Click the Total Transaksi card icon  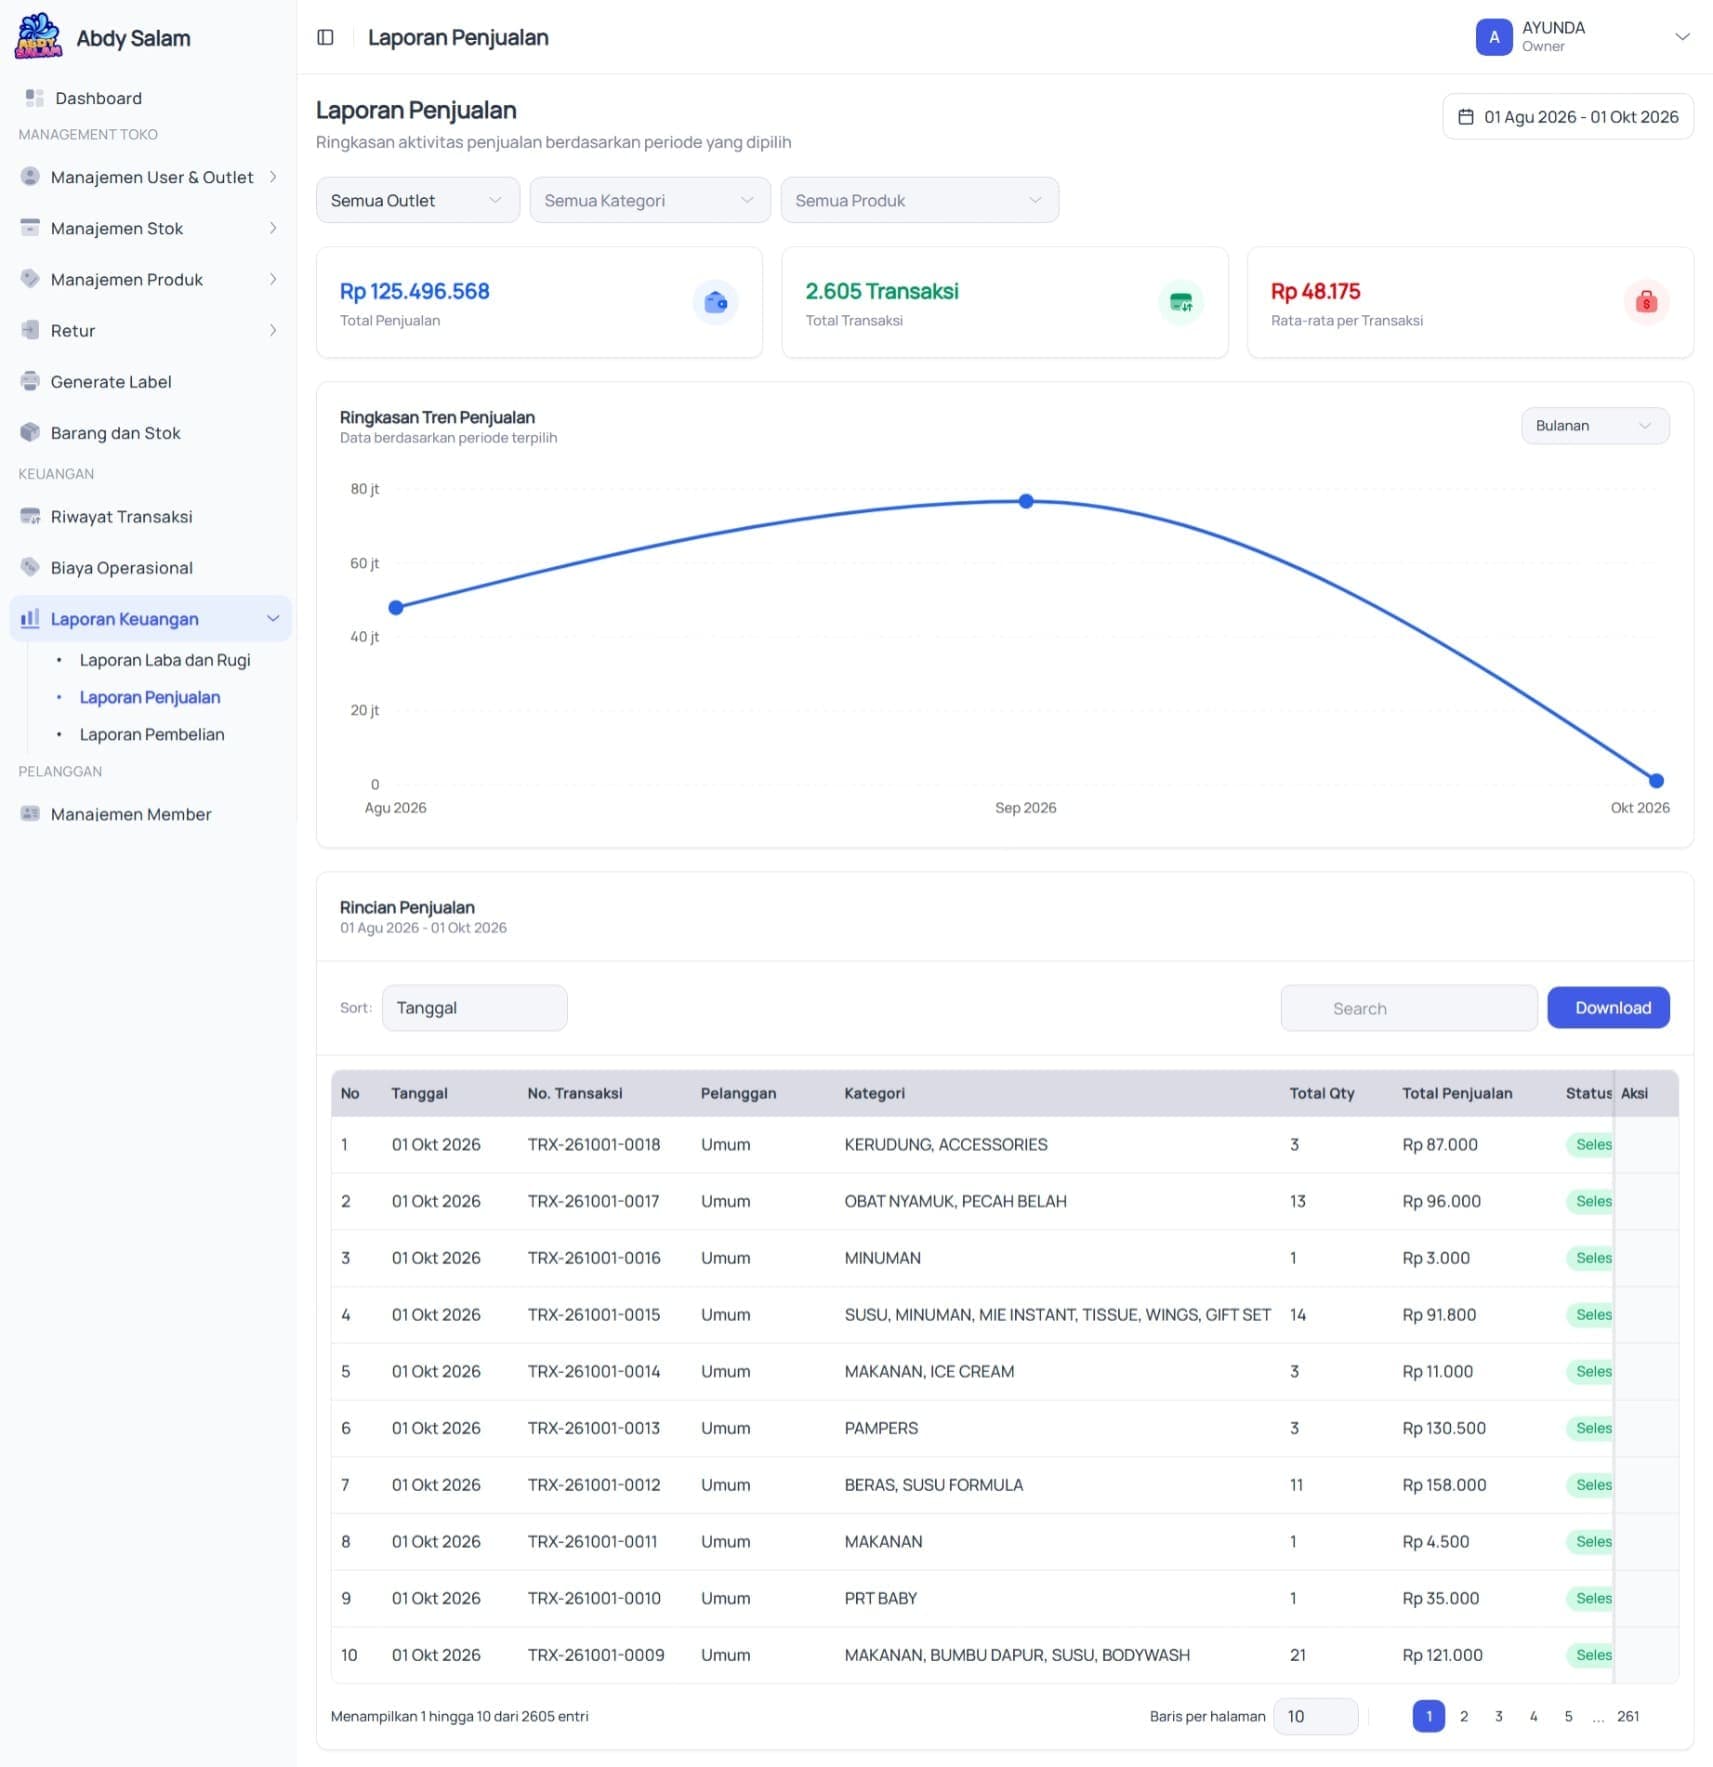(x=1181, y=301)
